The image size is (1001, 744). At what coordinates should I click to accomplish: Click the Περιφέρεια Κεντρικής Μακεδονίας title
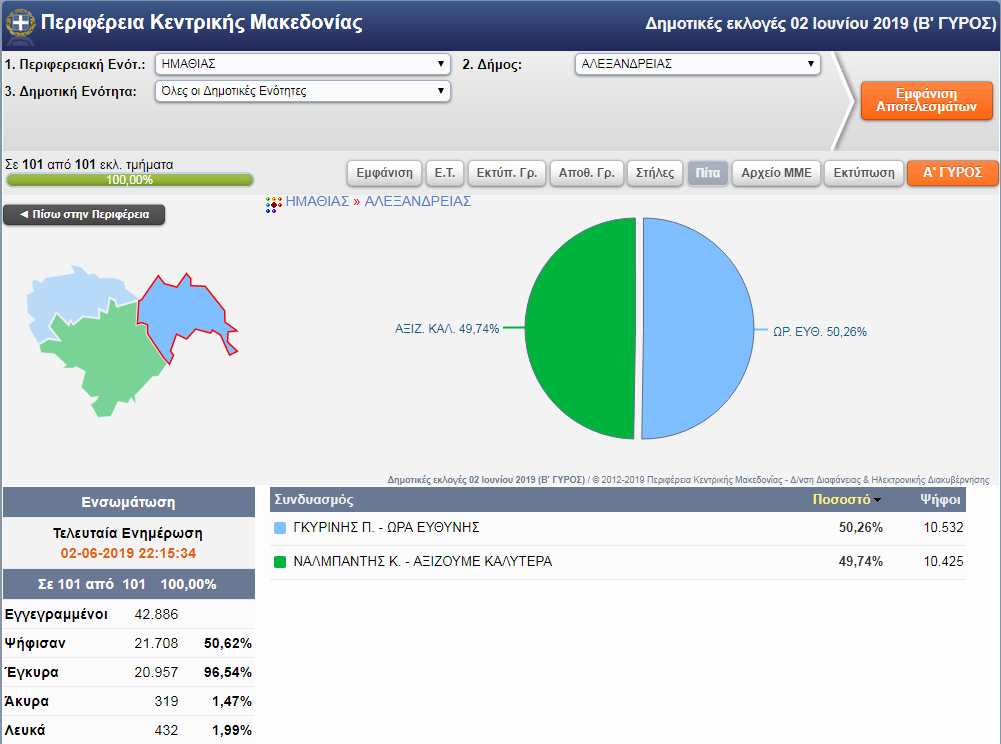tap(202, 22)
